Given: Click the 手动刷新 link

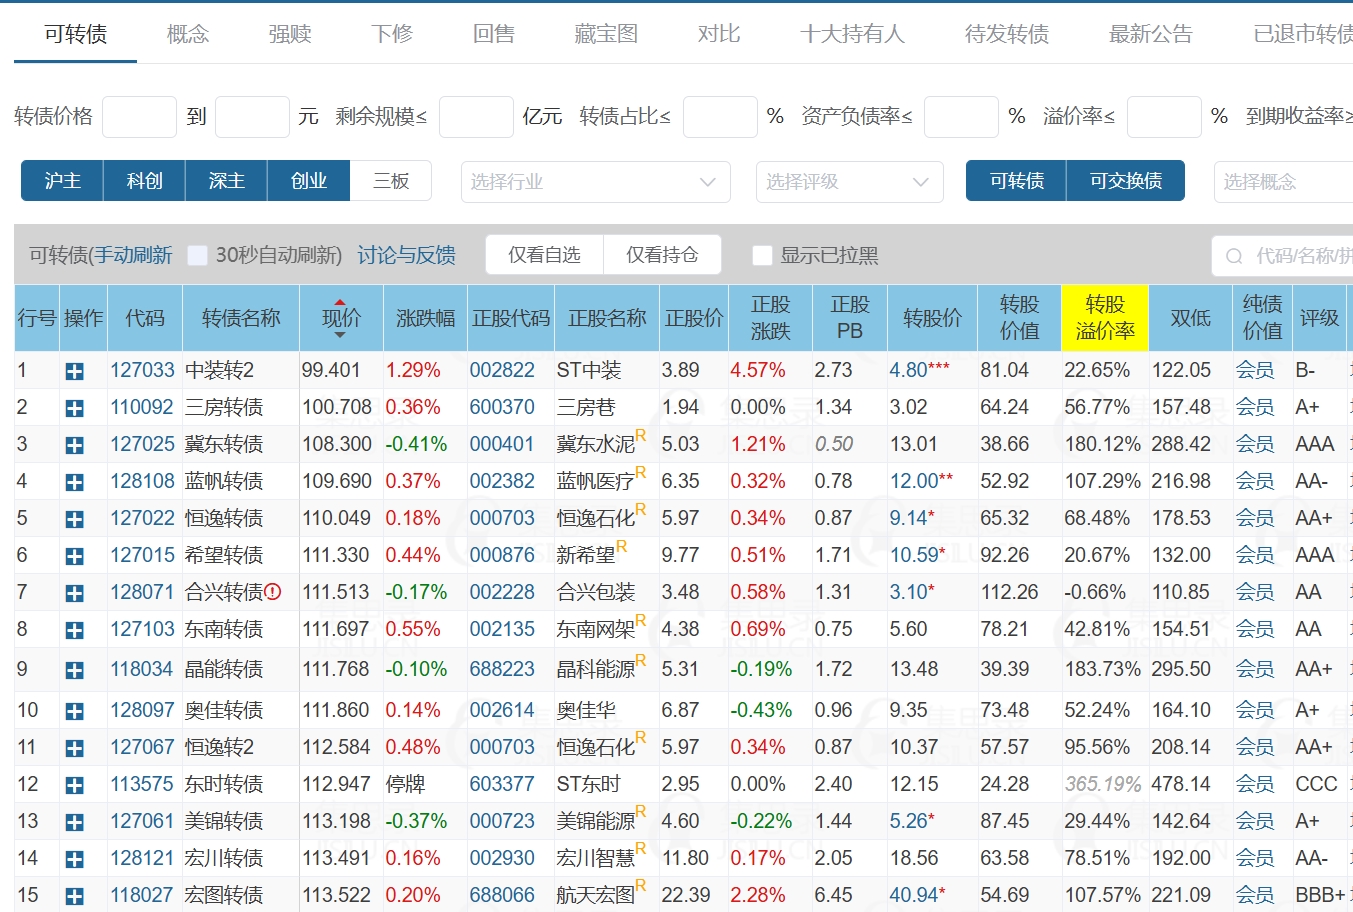Looking at the screenshot, I should point(134,255).
